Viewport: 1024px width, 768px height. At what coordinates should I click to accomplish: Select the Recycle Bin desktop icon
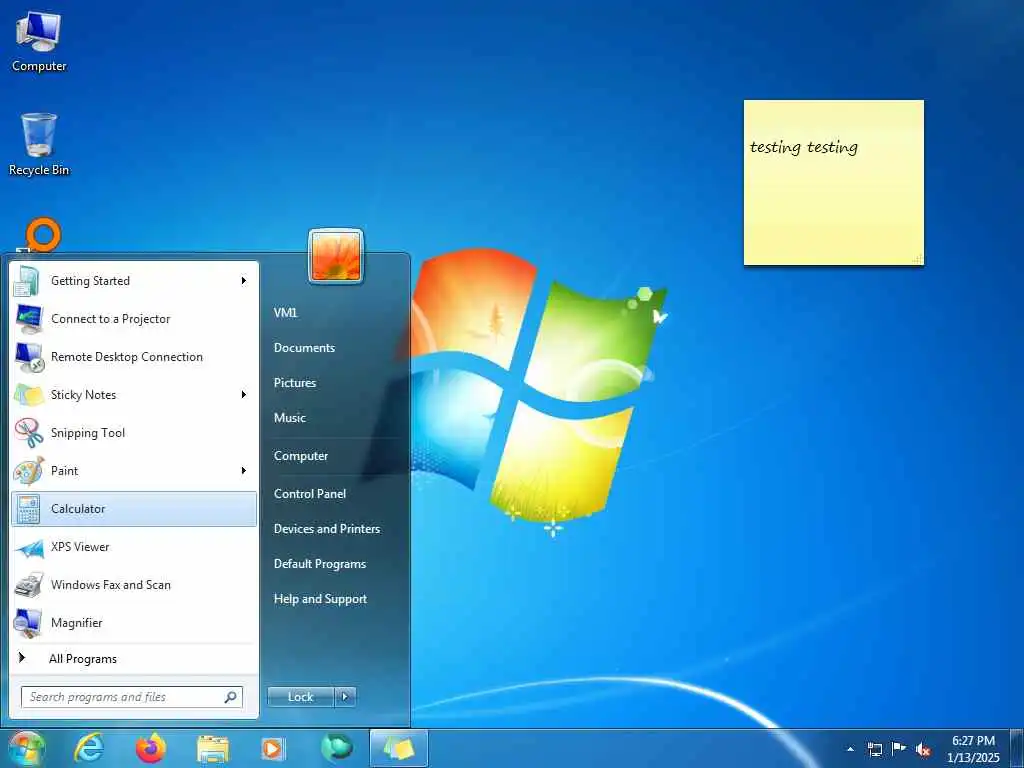click(x=39, y=144)
